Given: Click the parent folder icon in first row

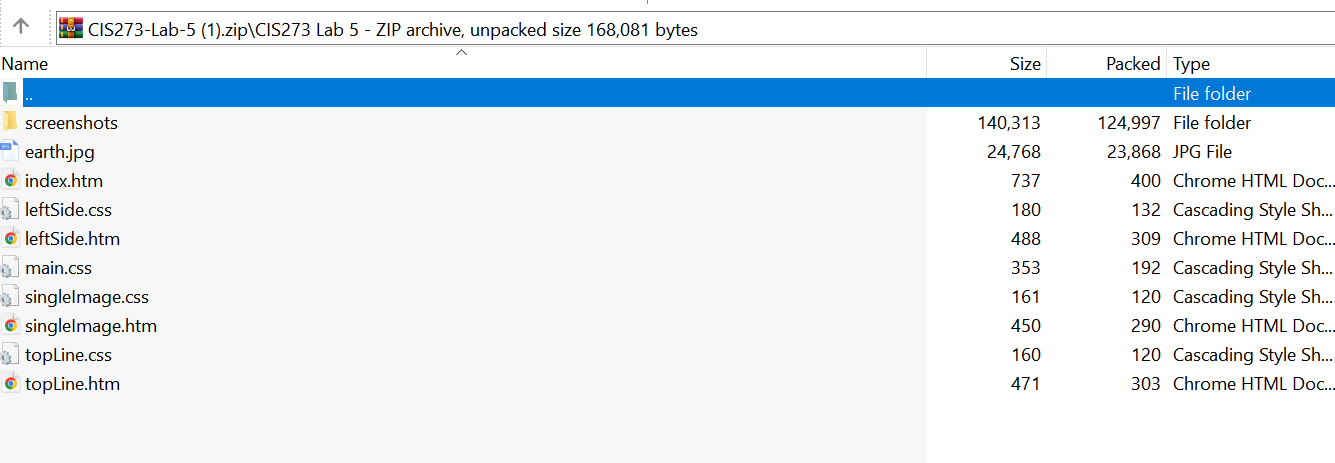Looking at the screenshot, I should point(10,94).
